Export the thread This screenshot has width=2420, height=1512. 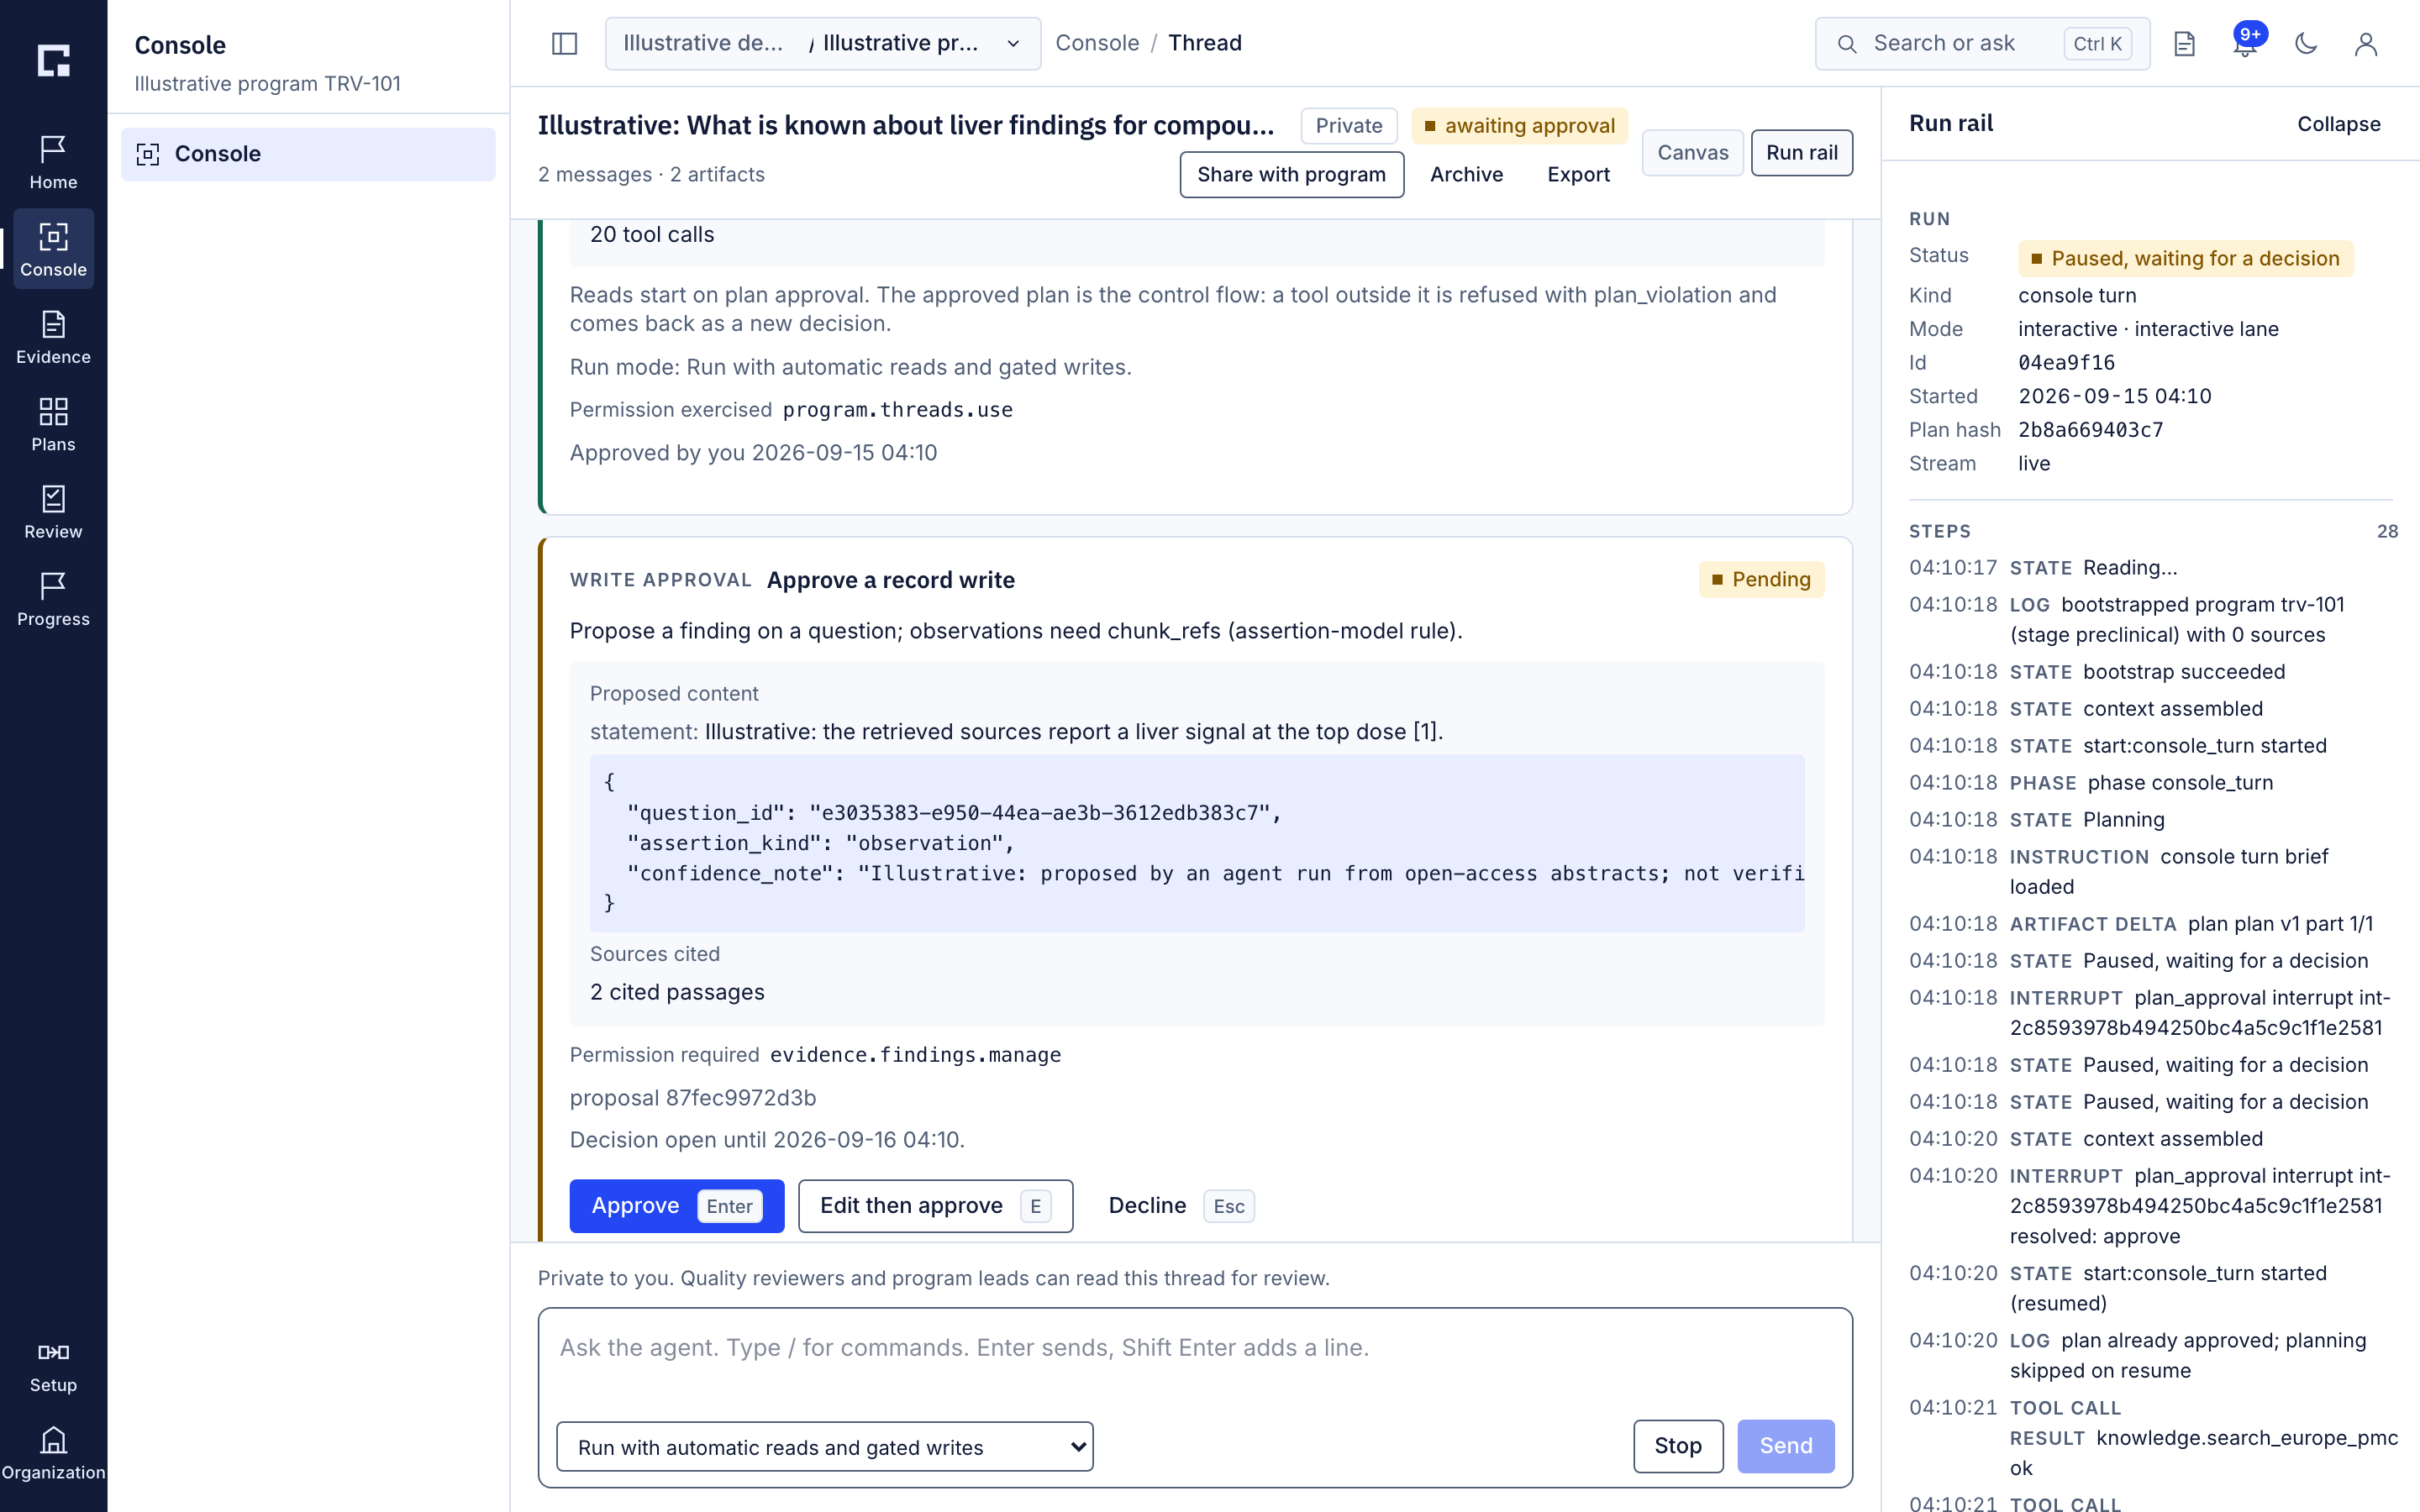tap(1578, 174)
